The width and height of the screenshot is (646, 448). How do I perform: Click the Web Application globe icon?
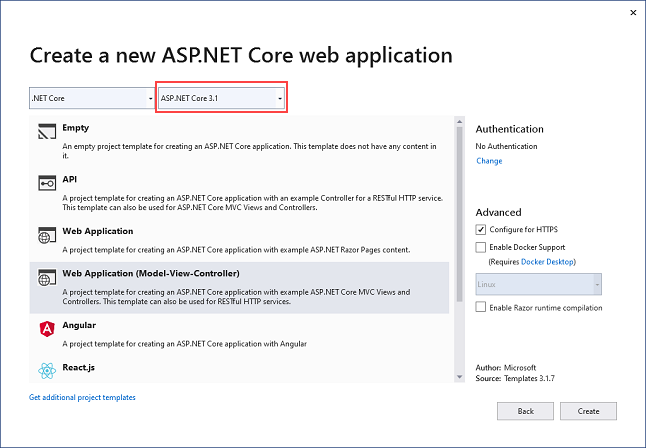pyautogui.click(x=46, y=236)
